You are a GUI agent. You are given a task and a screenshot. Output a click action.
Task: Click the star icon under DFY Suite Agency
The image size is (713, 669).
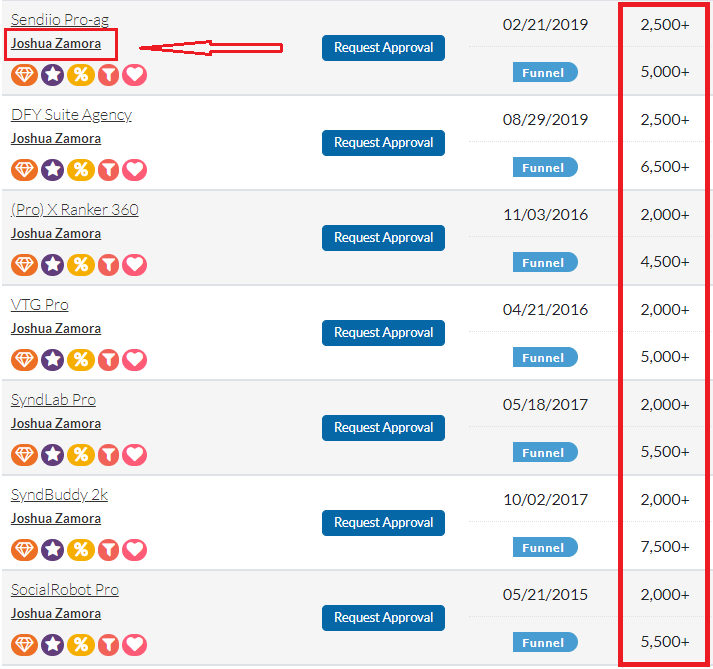[53, 170]
